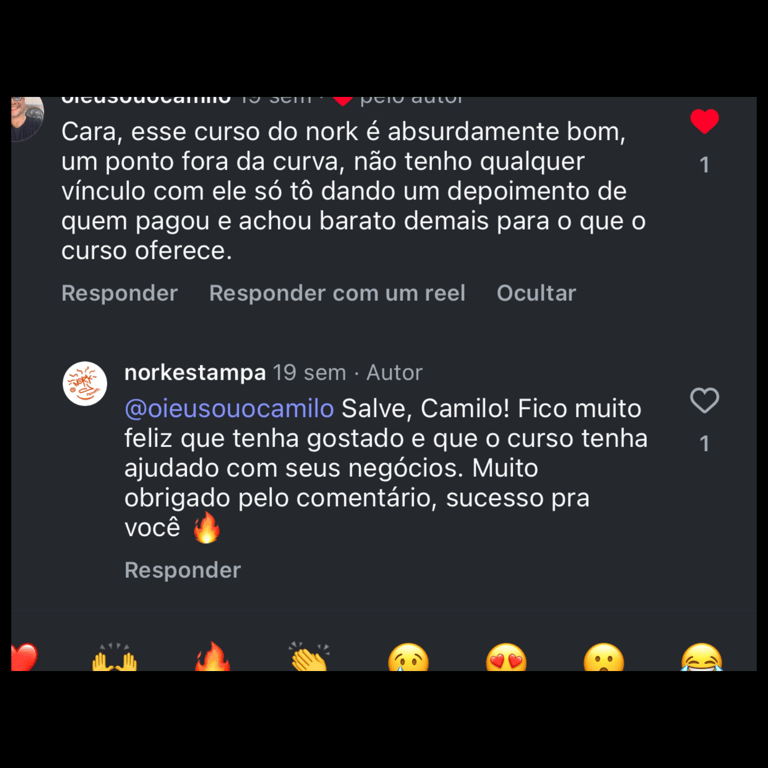Image resolution: width=768 pixels, height=768 pixels.
Task: Choose Responder com um reel
Action: 337,293
